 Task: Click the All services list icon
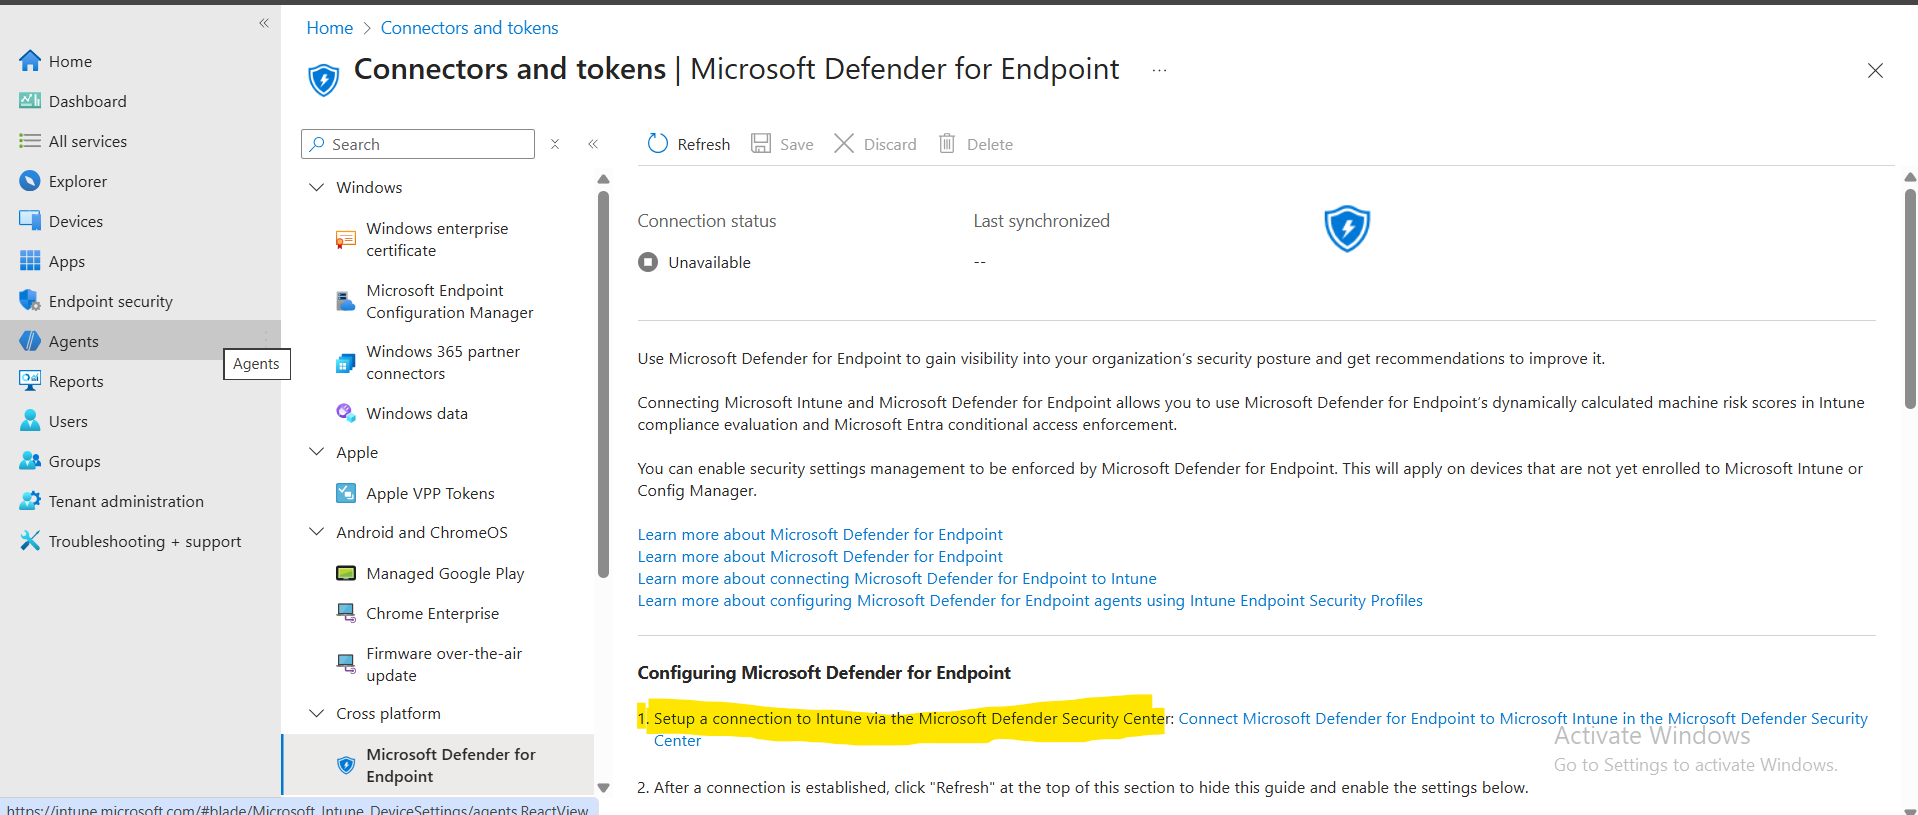[x=30, y=141]
